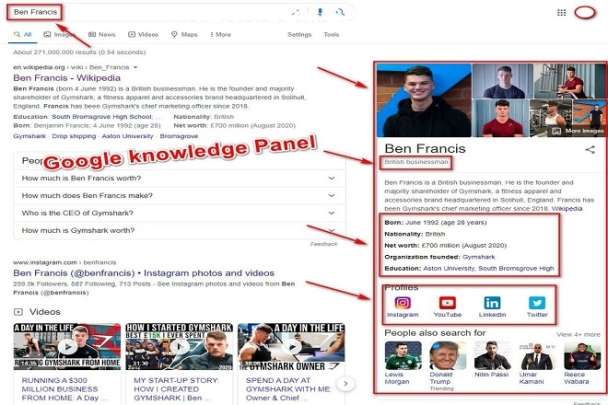The width and height of the screenshot is (608, 405).
Task: Open Ben Francis - Wikipedia result link
Action: (67, 78)
